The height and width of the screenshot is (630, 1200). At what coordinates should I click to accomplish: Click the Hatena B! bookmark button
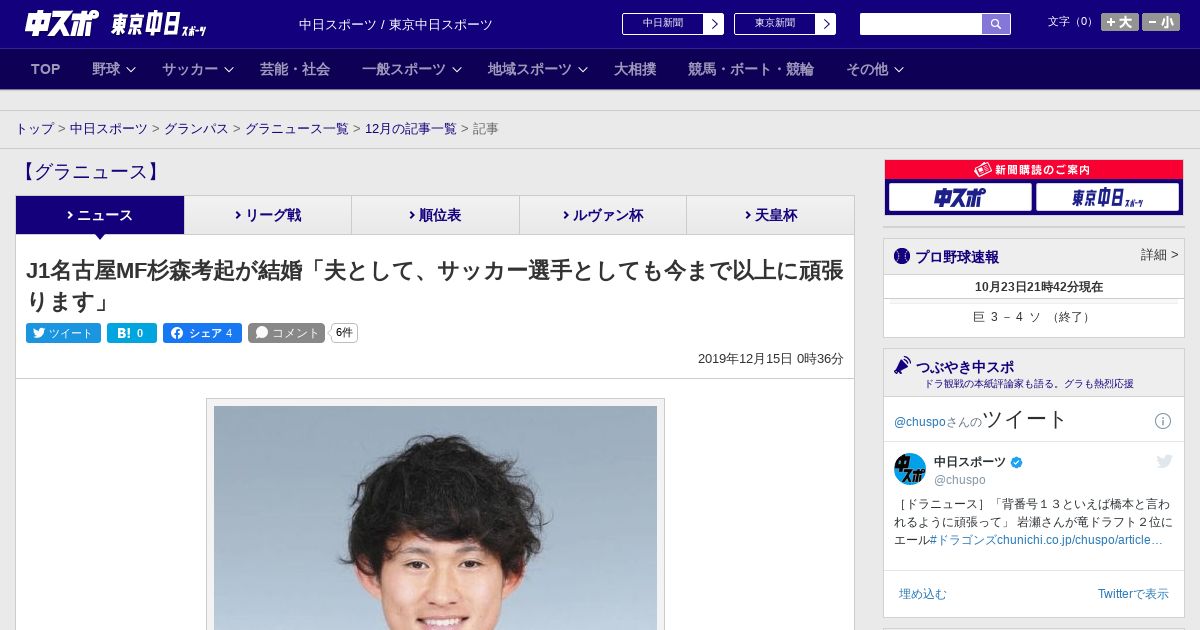click(x=132, y=333)
